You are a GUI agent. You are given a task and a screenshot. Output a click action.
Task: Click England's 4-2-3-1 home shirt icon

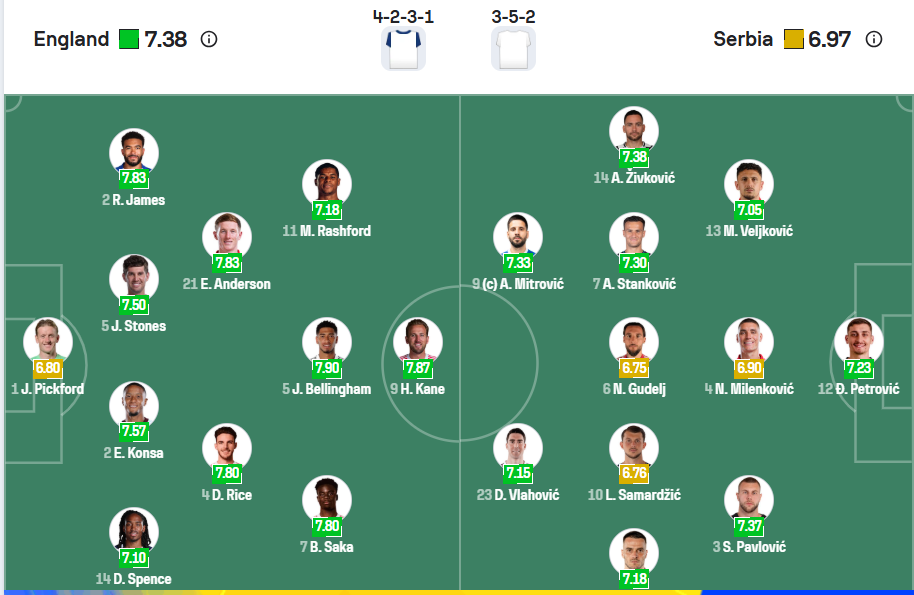tap(403, 49)
